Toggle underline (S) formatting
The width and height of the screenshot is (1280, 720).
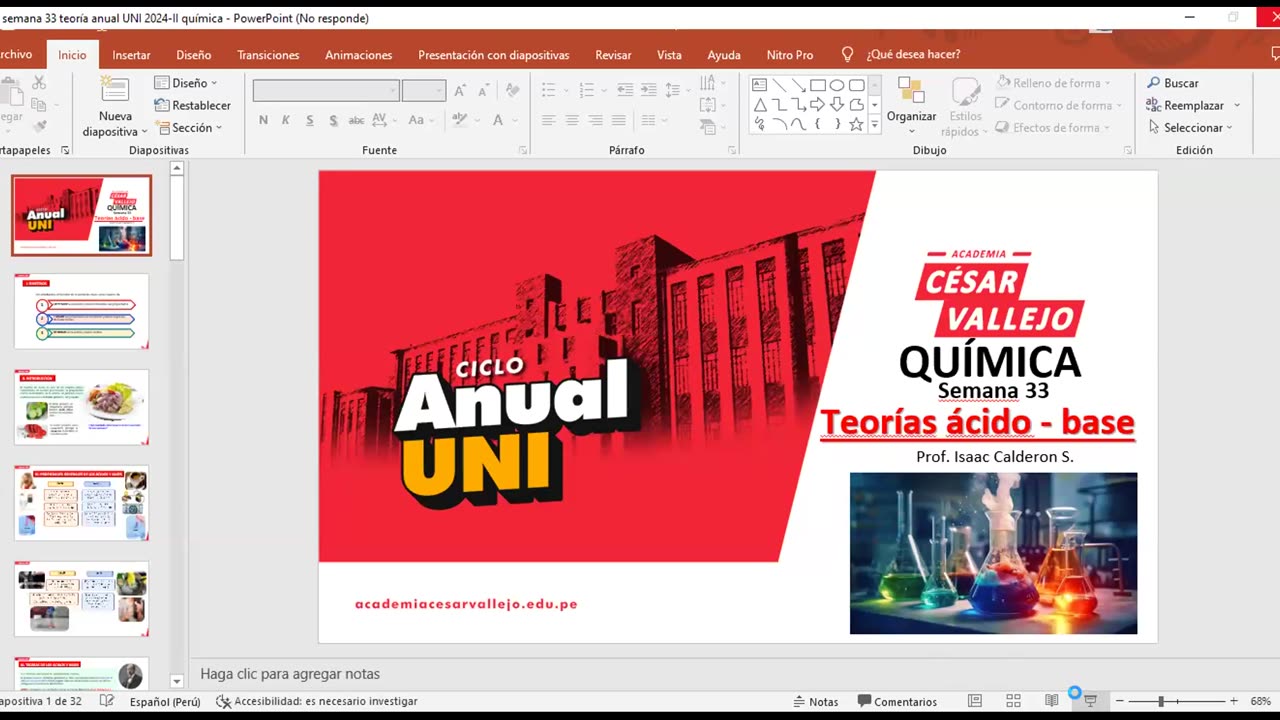309,120
